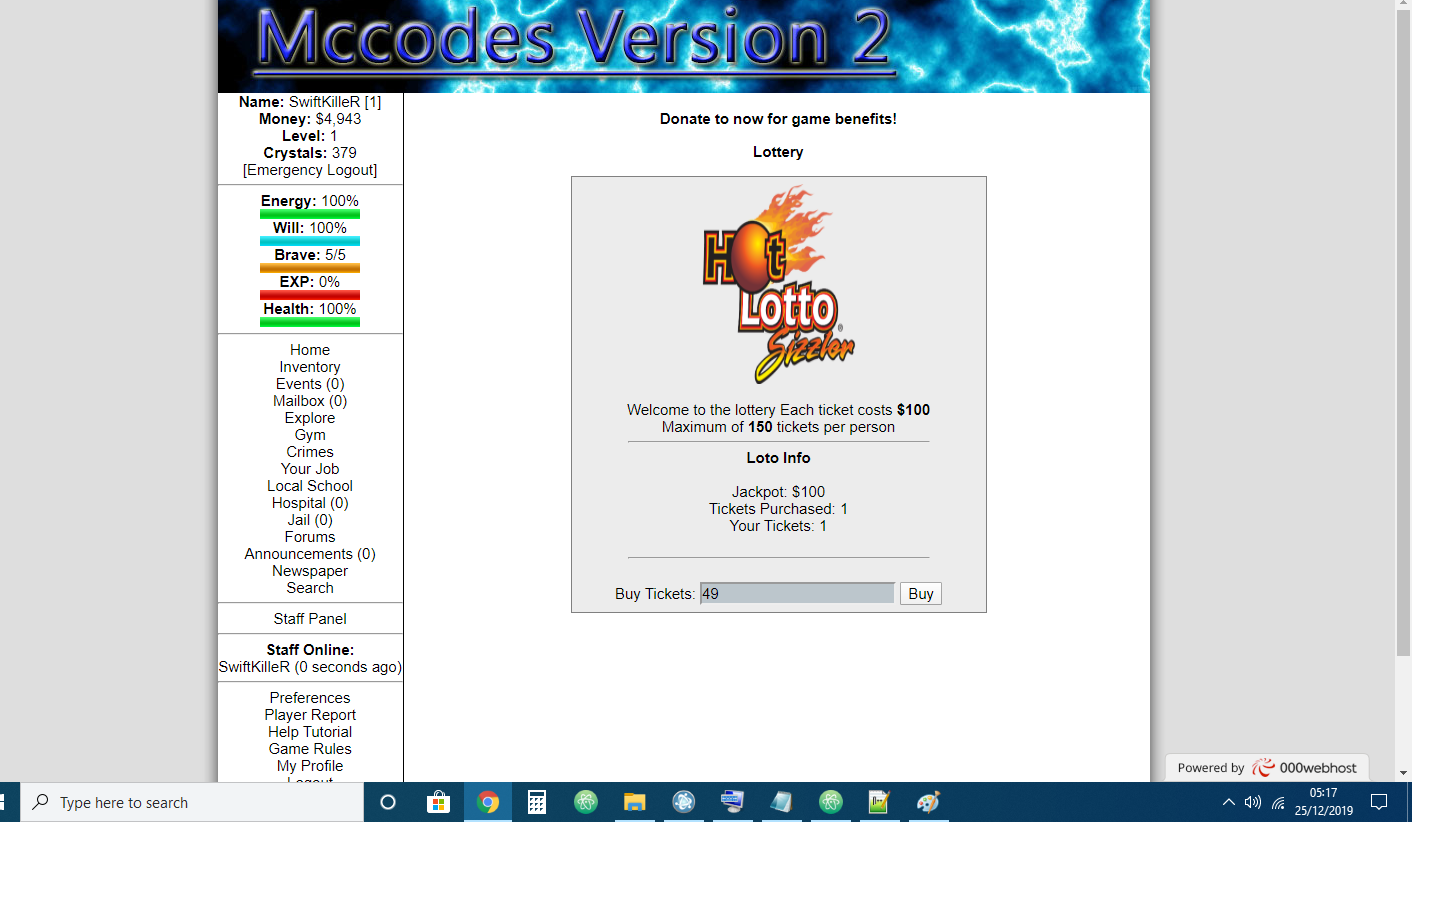Select Crimes from the sidebar menu
1440x900 pixels.
(310, 452)
